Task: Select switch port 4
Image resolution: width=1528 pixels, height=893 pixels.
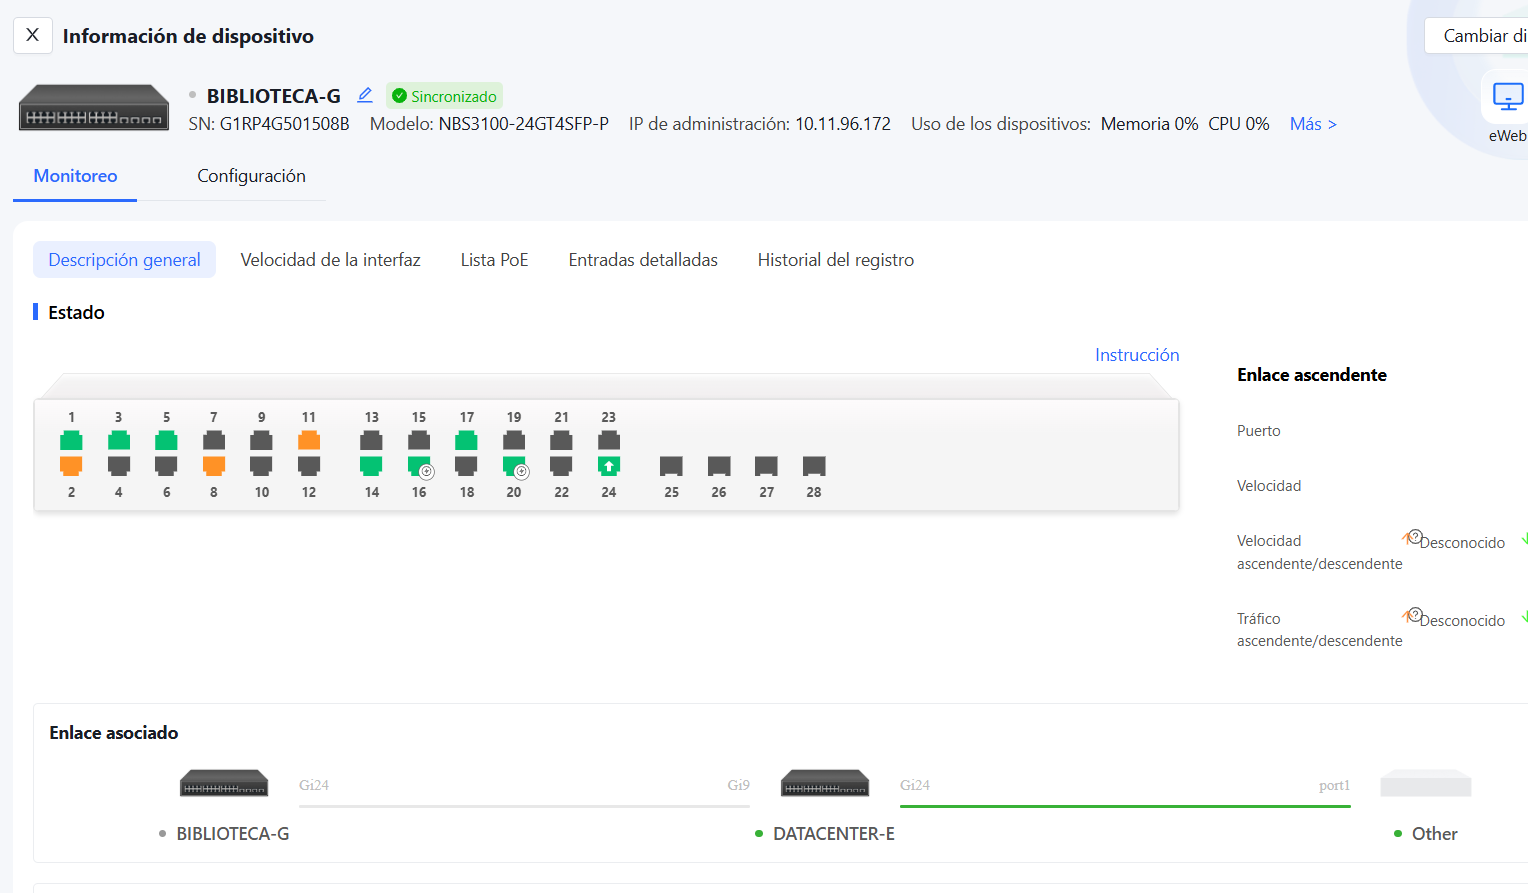Action: click(119, 466)
